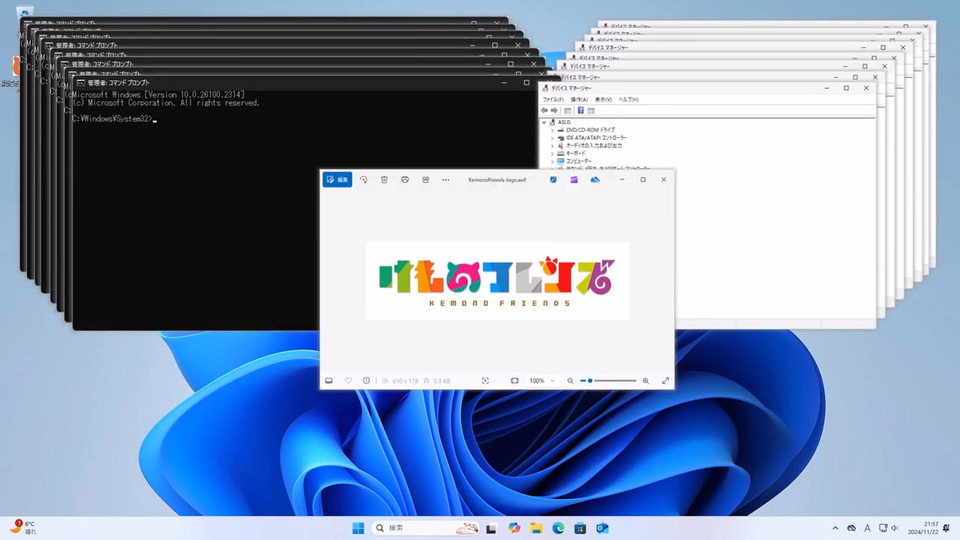
Task: Enter fullscreen mode in Photos
Action: click(665, 381)
